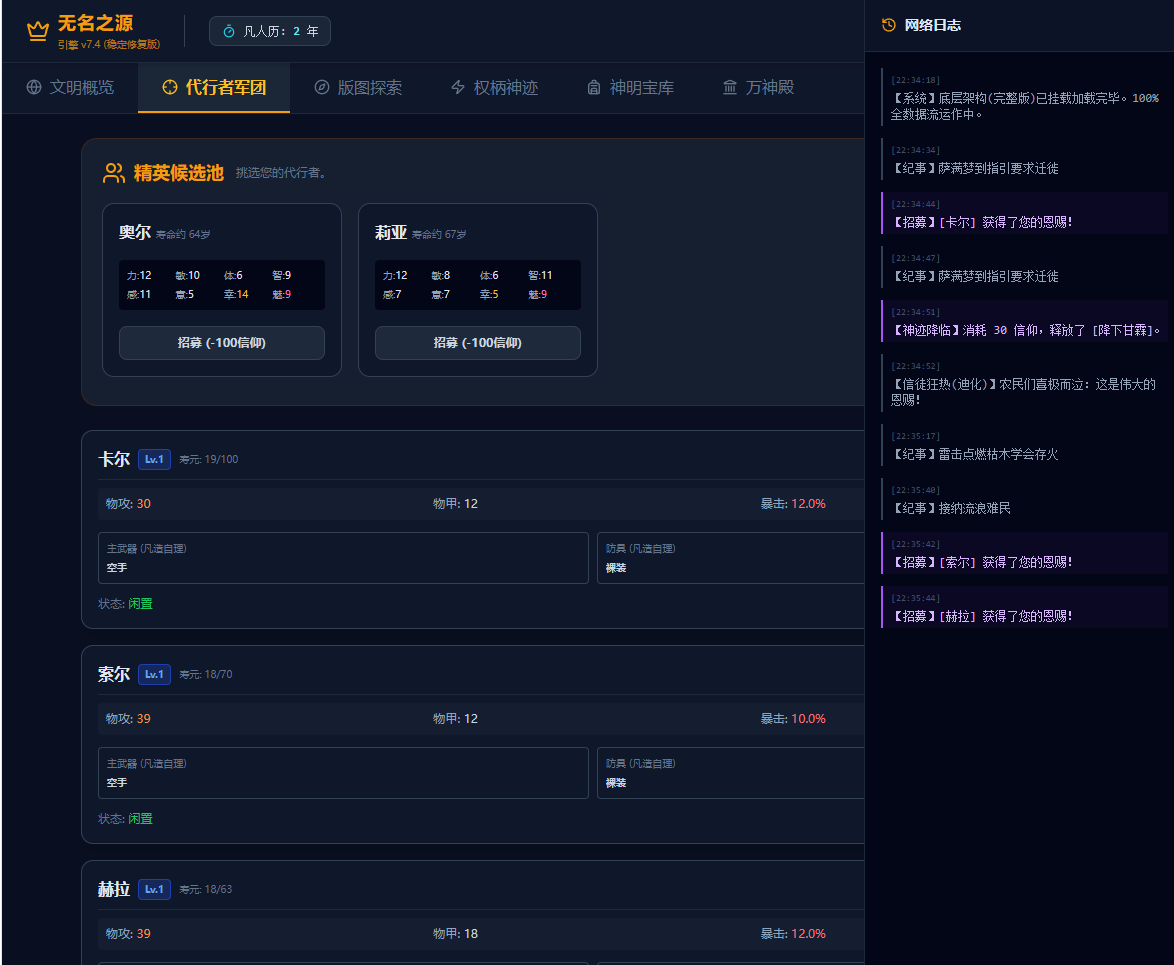Open 卡尔's armor slot

[731, 558]
